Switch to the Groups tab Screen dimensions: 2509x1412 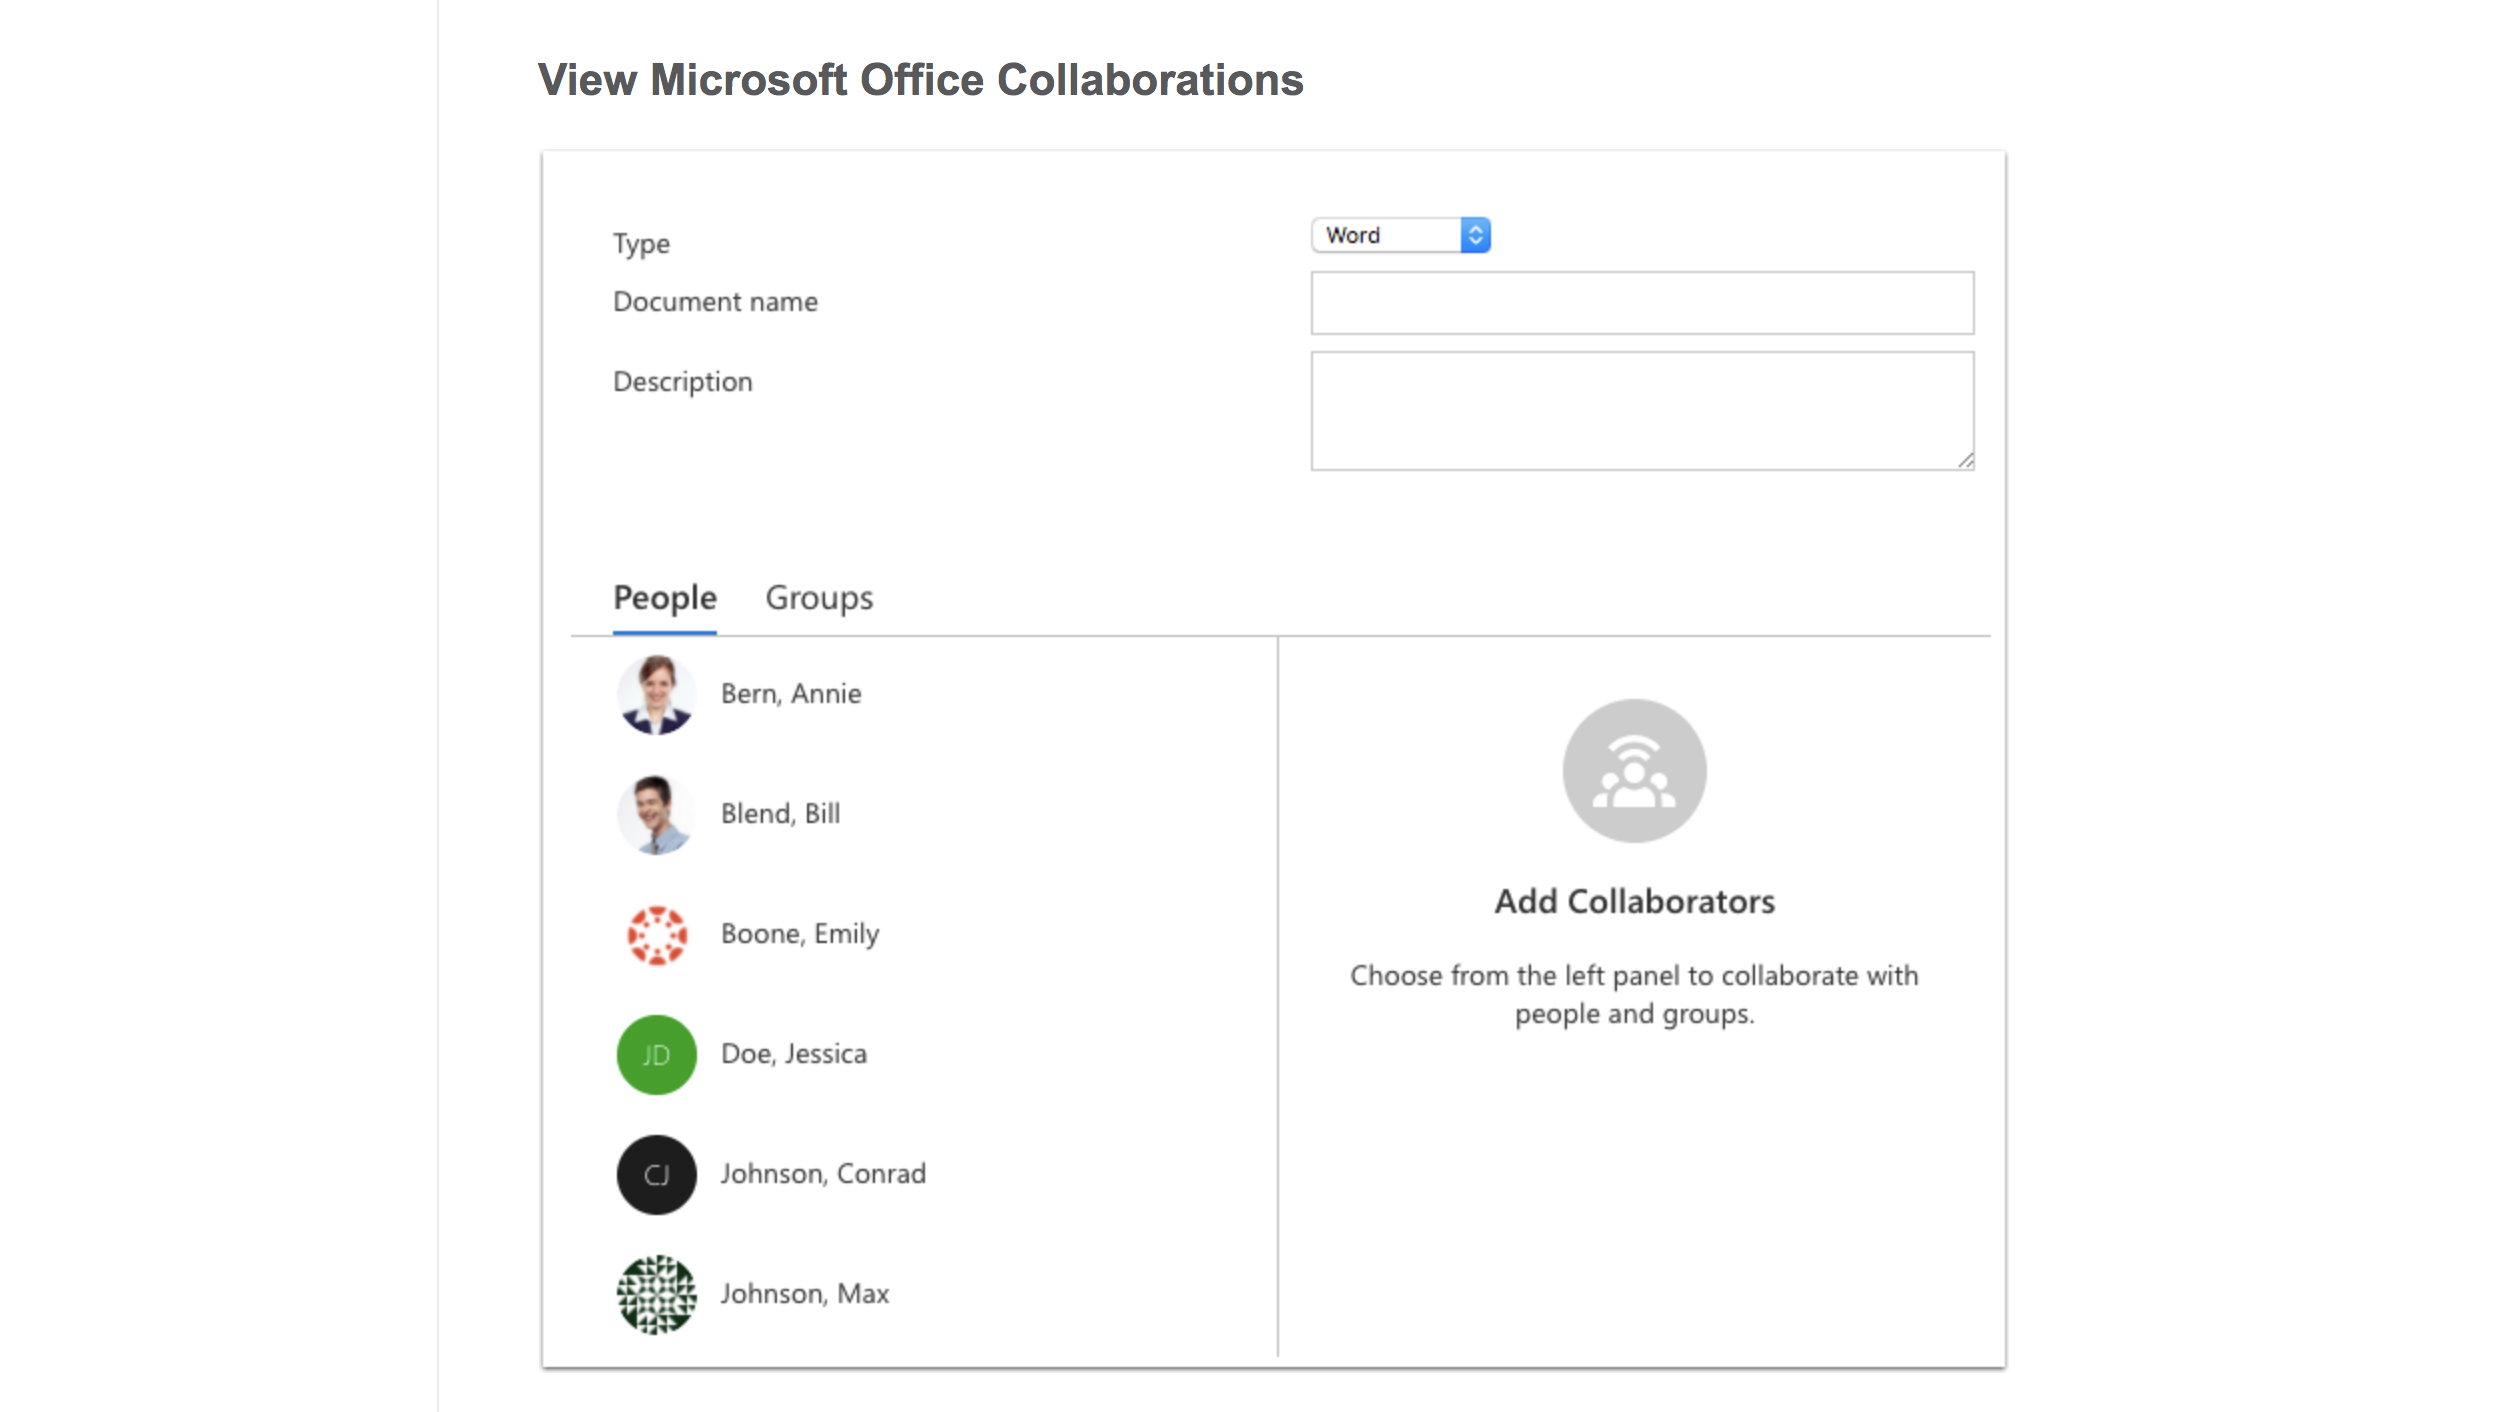819,598
